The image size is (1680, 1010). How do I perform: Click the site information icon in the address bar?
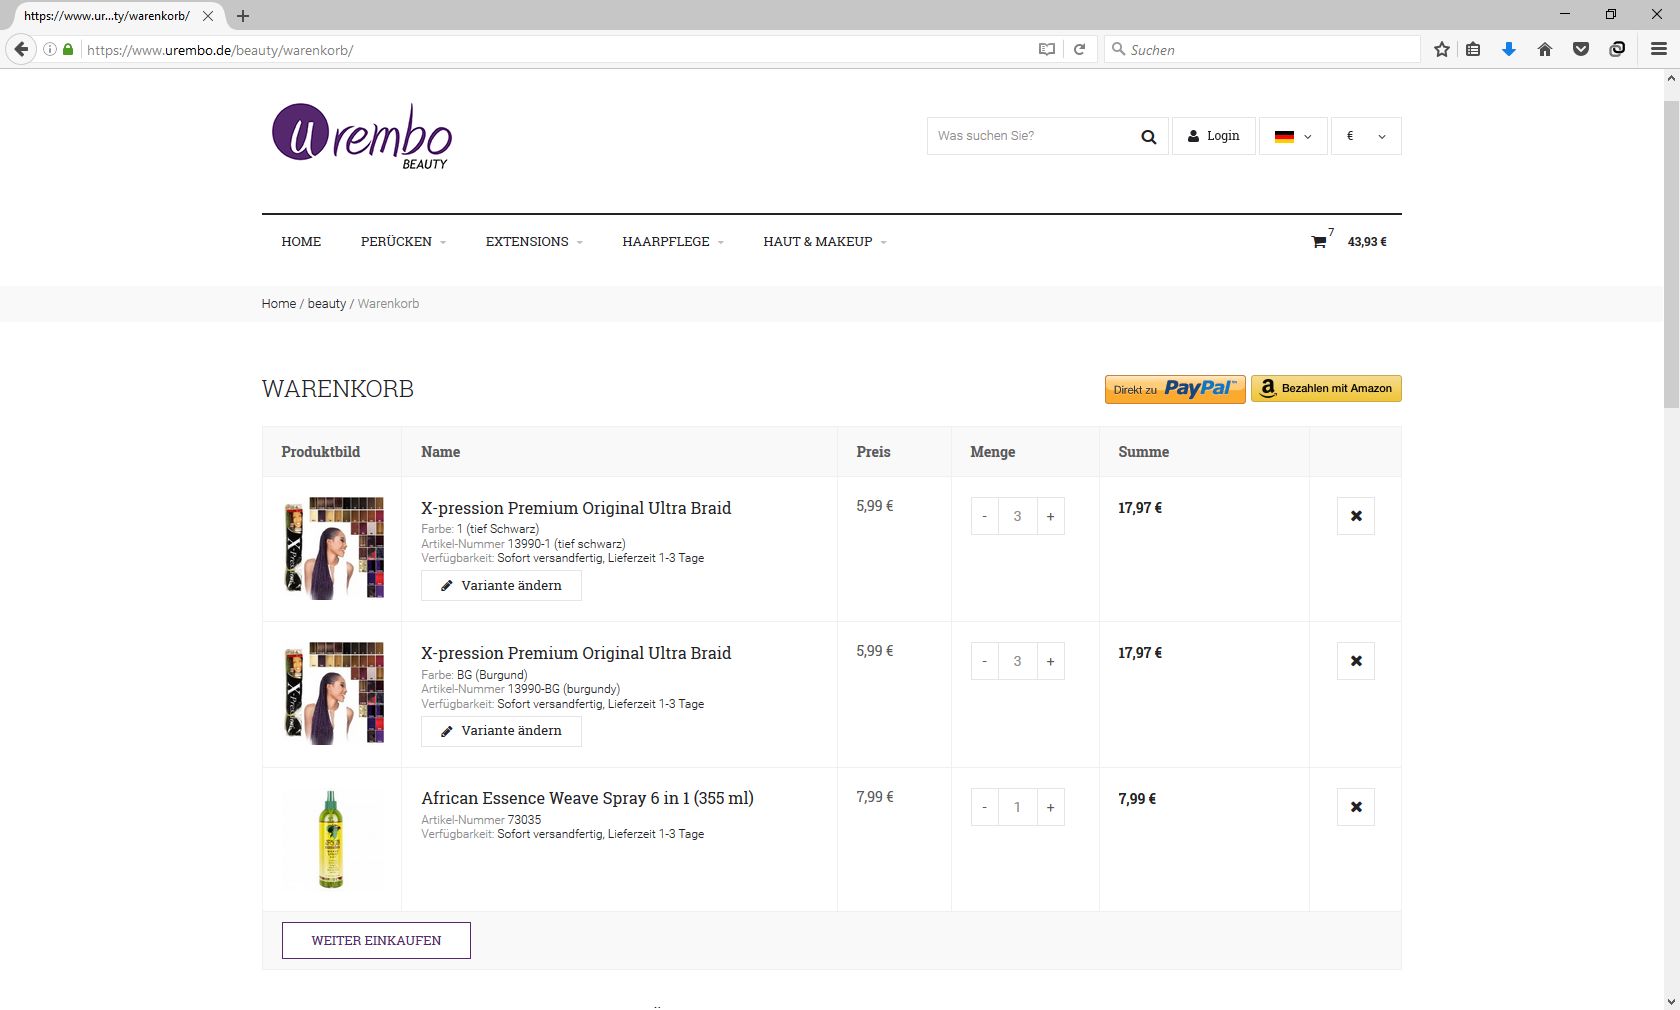(x=50, y=49)
